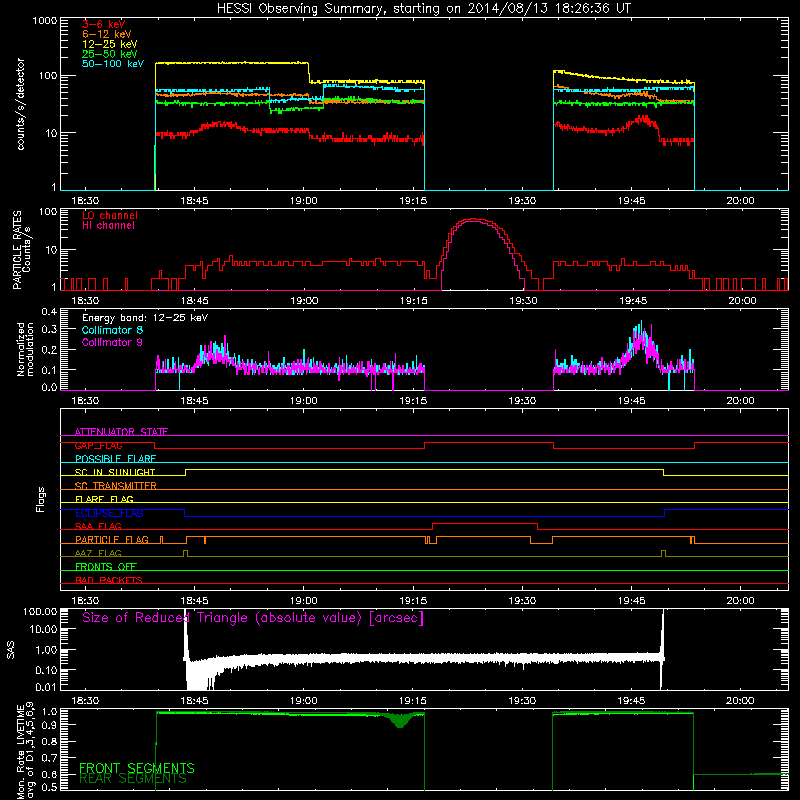Click the PARTICLE_FLAG label

click(112, 540)
